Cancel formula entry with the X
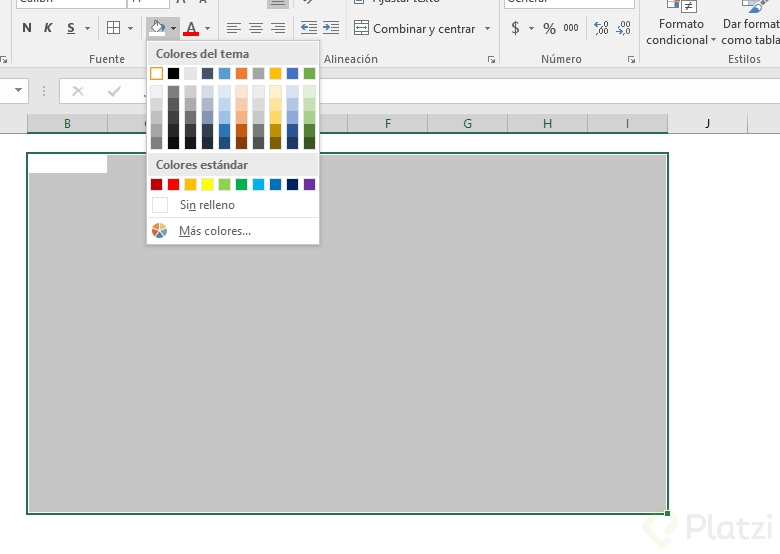The image size is (780, 554). click(x=78, y=91)
